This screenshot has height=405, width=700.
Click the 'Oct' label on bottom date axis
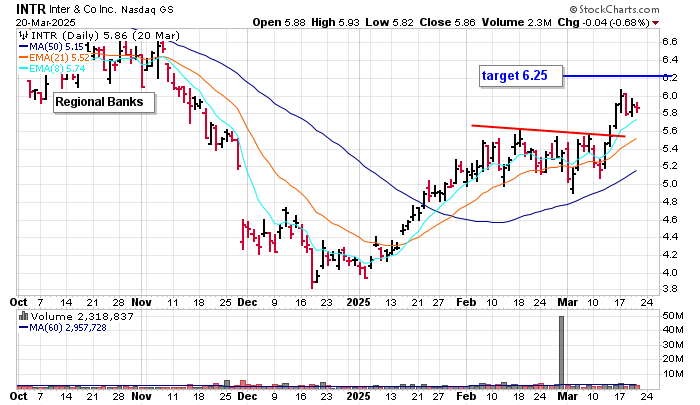pos(18,397)
